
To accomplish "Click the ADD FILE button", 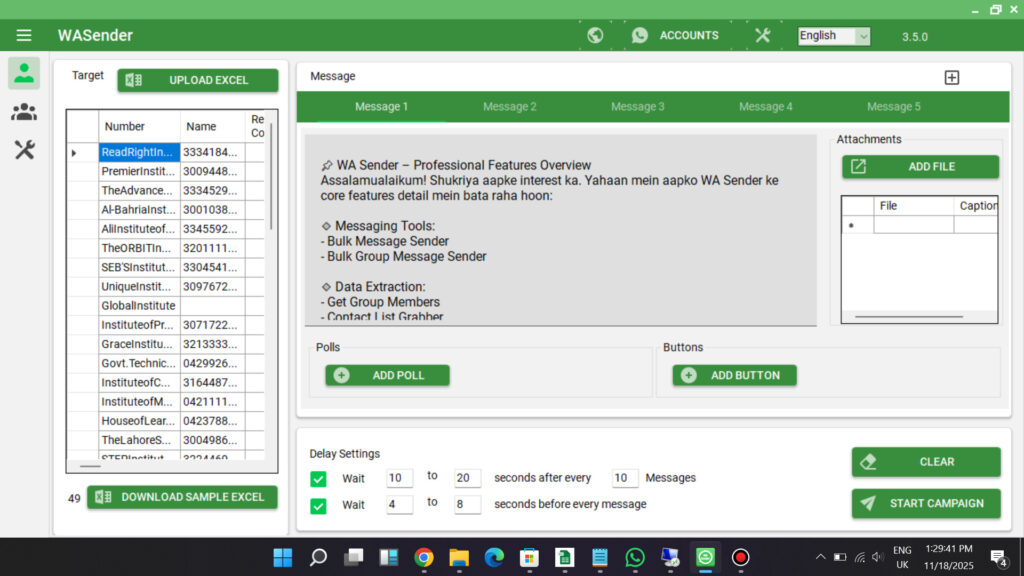I will coord(920,167).
